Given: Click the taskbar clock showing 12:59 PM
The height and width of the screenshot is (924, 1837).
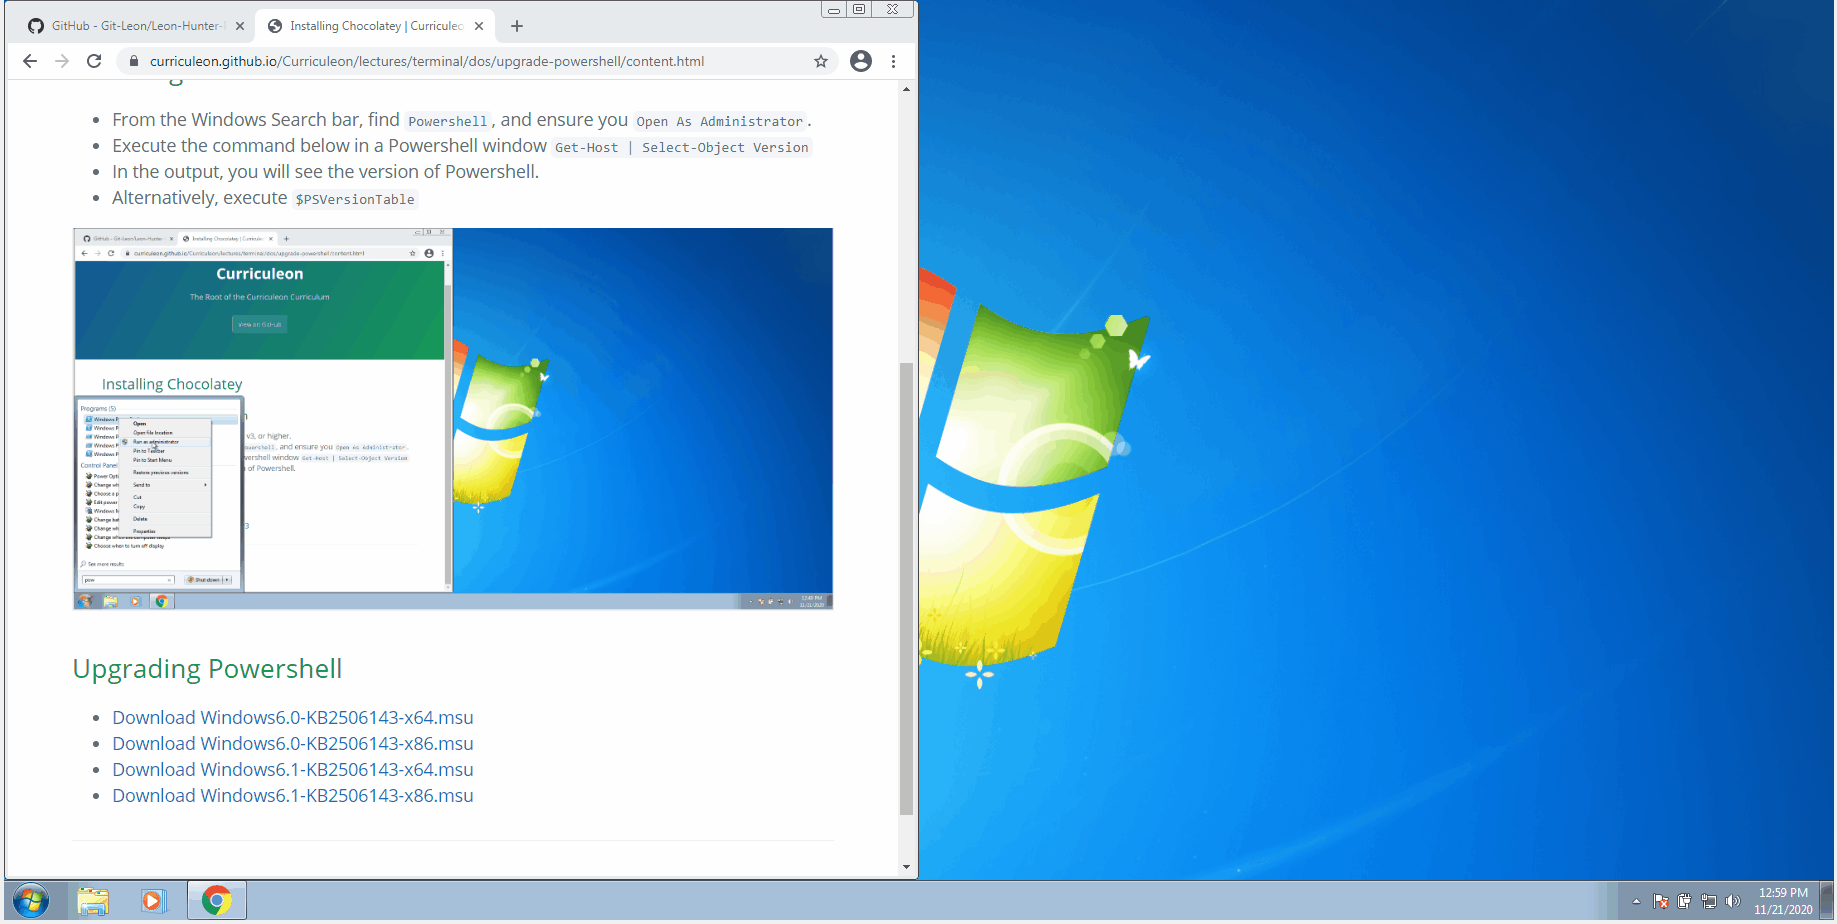Looking at the screenshot, I should (x=1783, y=901).
